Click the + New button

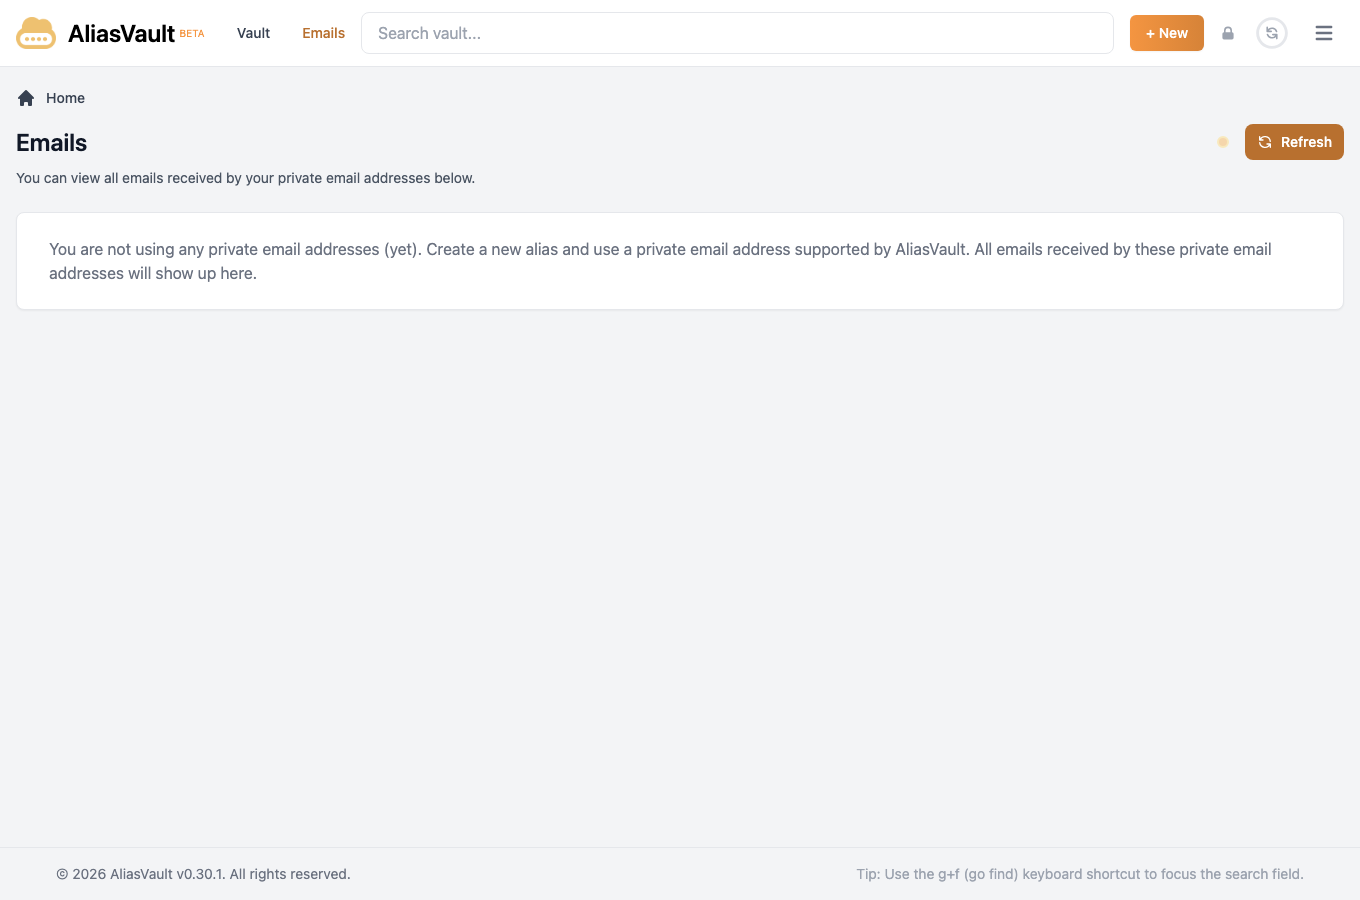pos(1166,33)
